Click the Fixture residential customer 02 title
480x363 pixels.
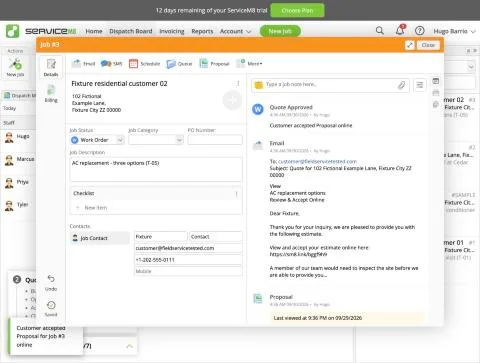coord(119,83)
